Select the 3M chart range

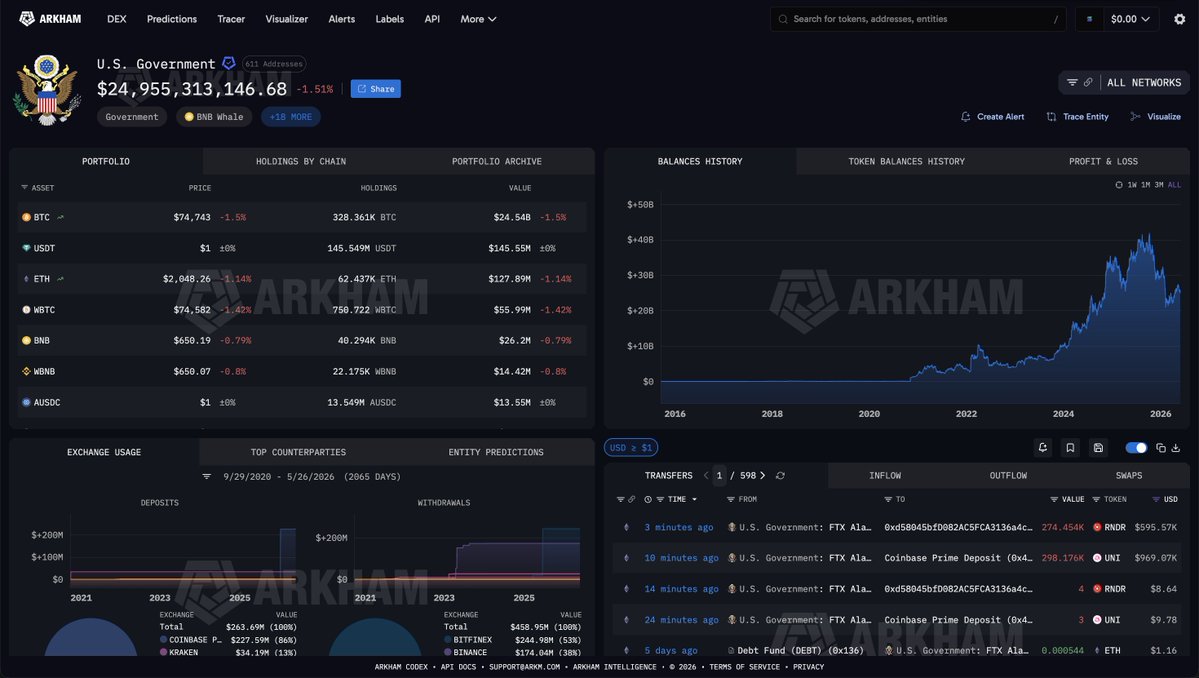(1158, 185)
